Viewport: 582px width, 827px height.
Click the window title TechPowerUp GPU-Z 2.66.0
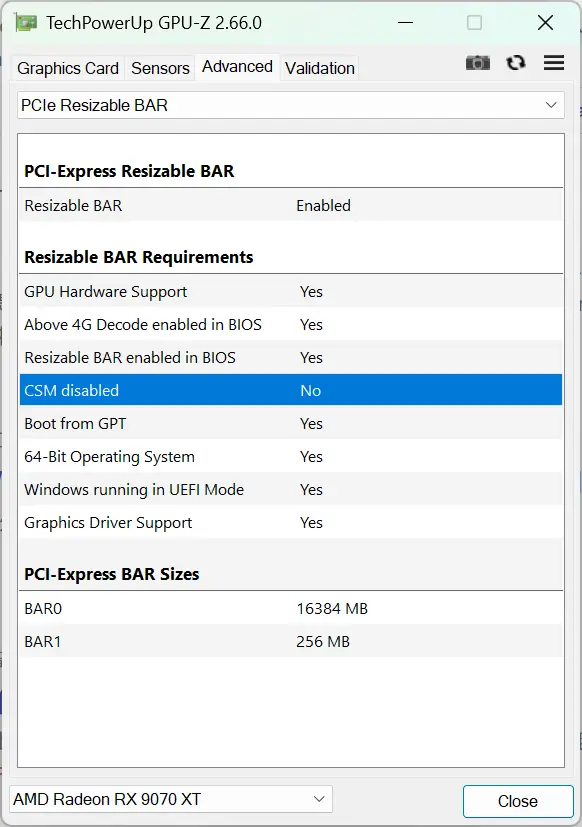click(154, 23)
